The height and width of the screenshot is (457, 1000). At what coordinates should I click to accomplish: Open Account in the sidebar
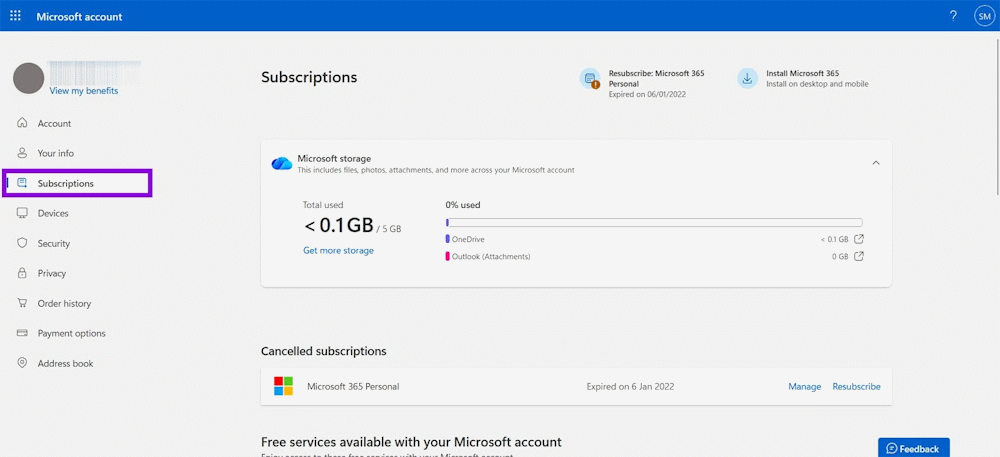click(x=54, y=124)
